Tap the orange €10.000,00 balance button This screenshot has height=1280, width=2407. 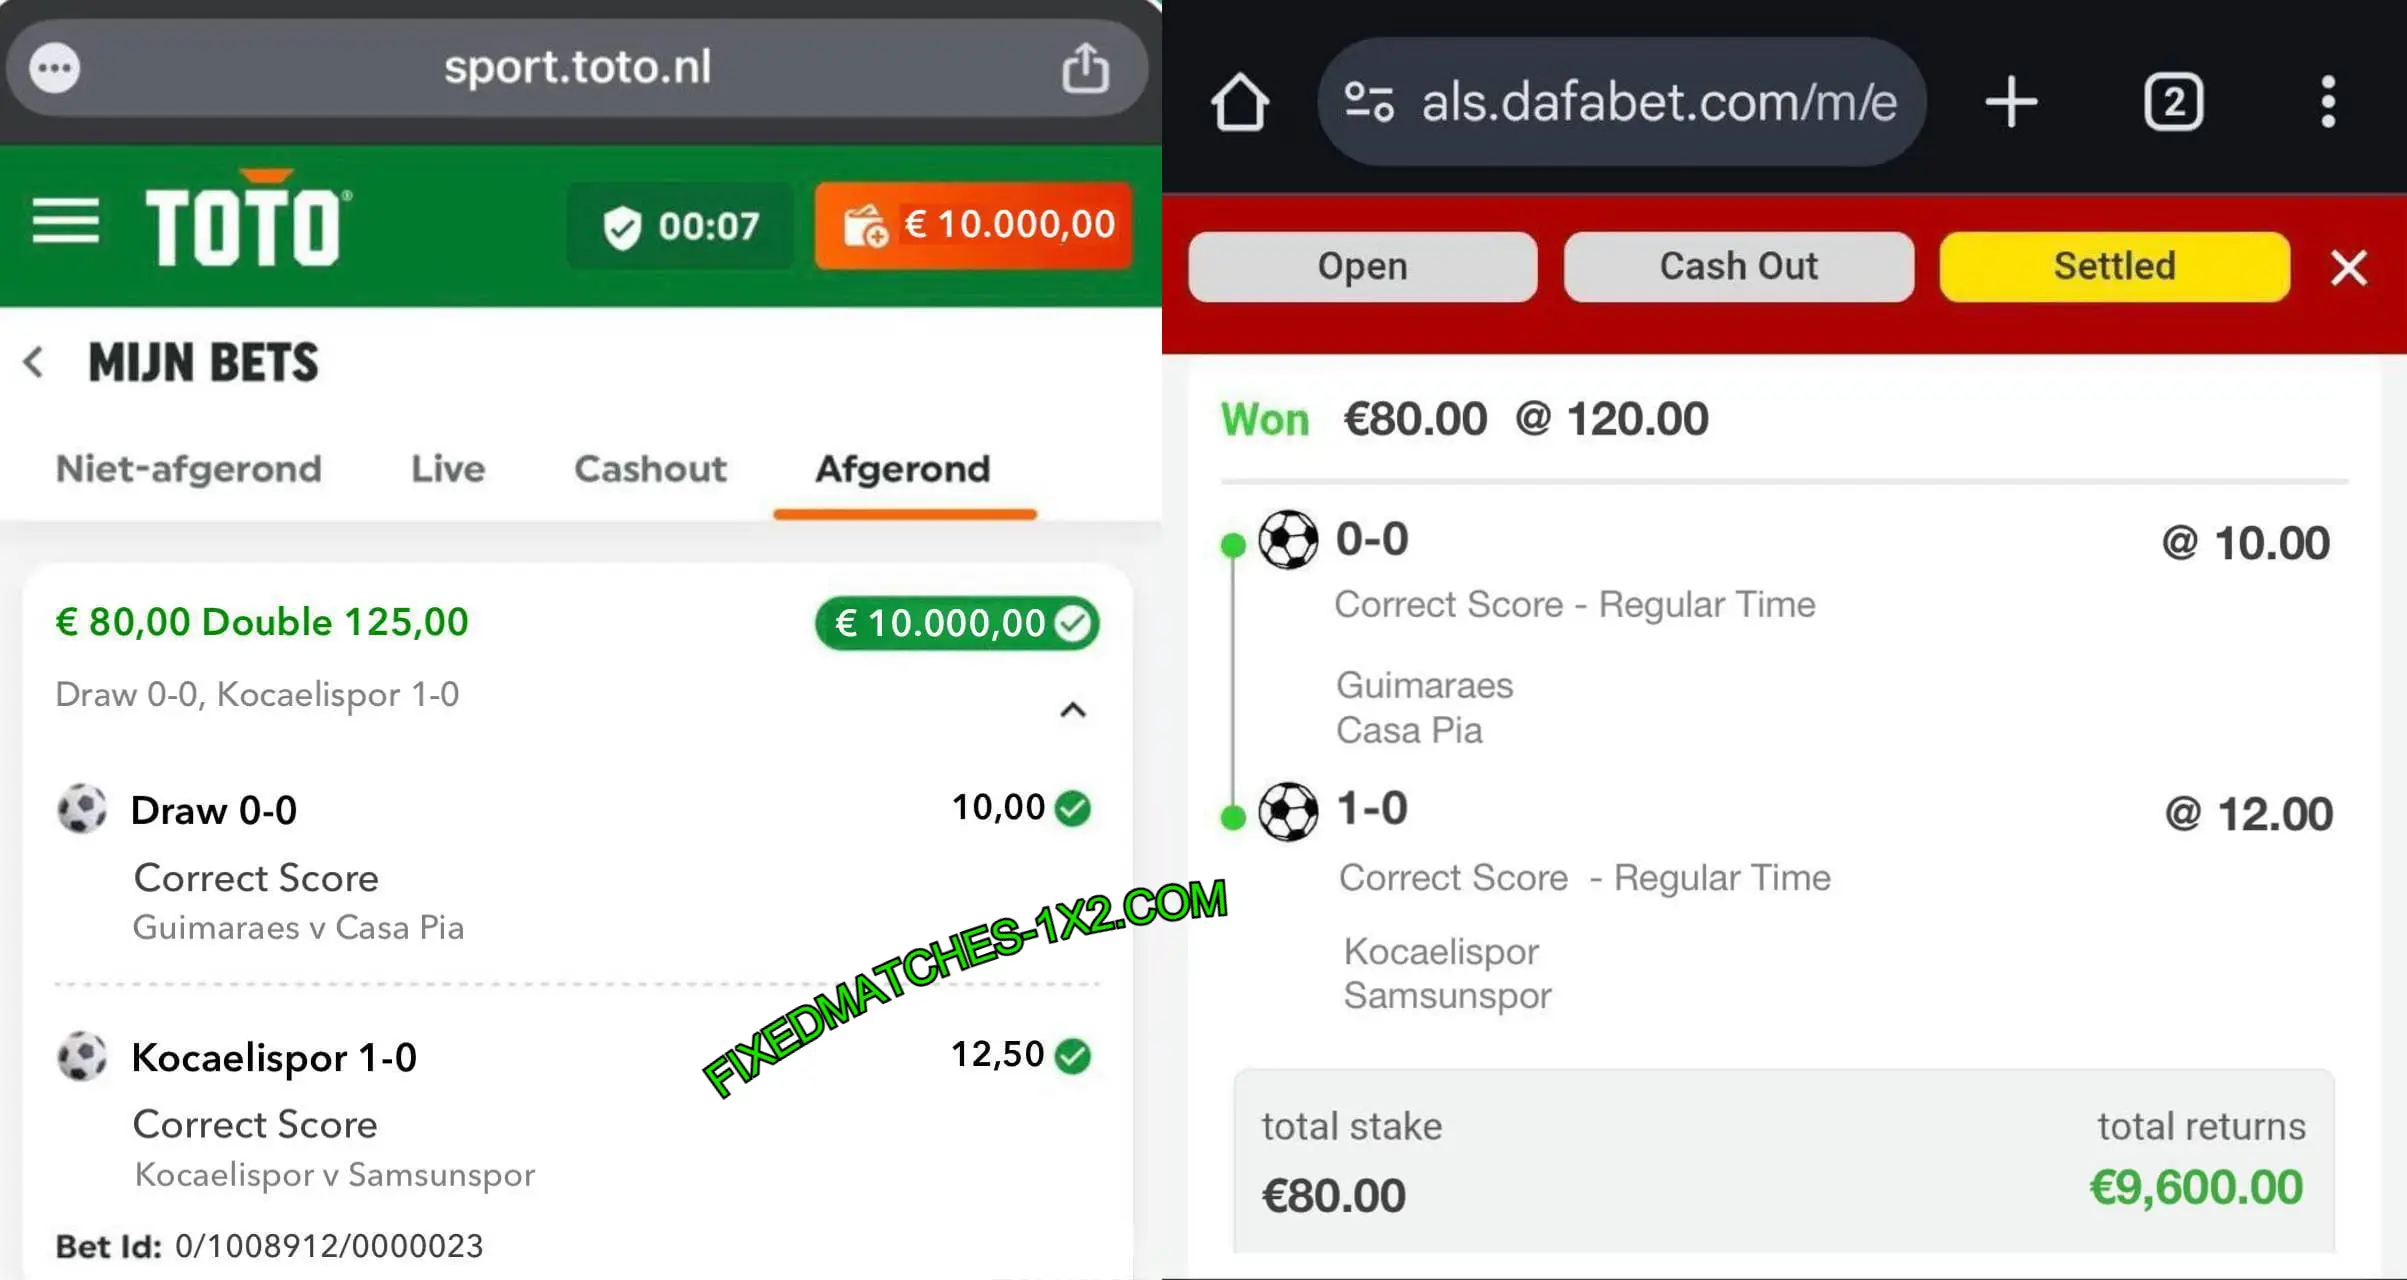click(974, 225)
